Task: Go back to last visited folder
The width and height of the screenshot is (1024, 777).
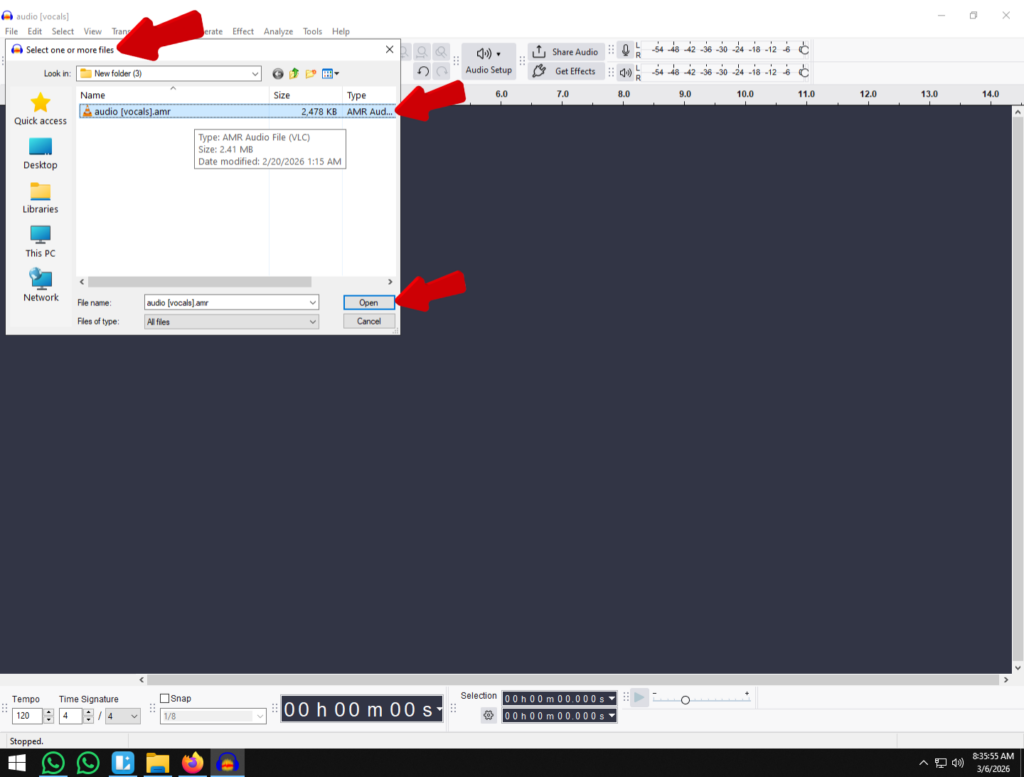Action: [277, 73]
